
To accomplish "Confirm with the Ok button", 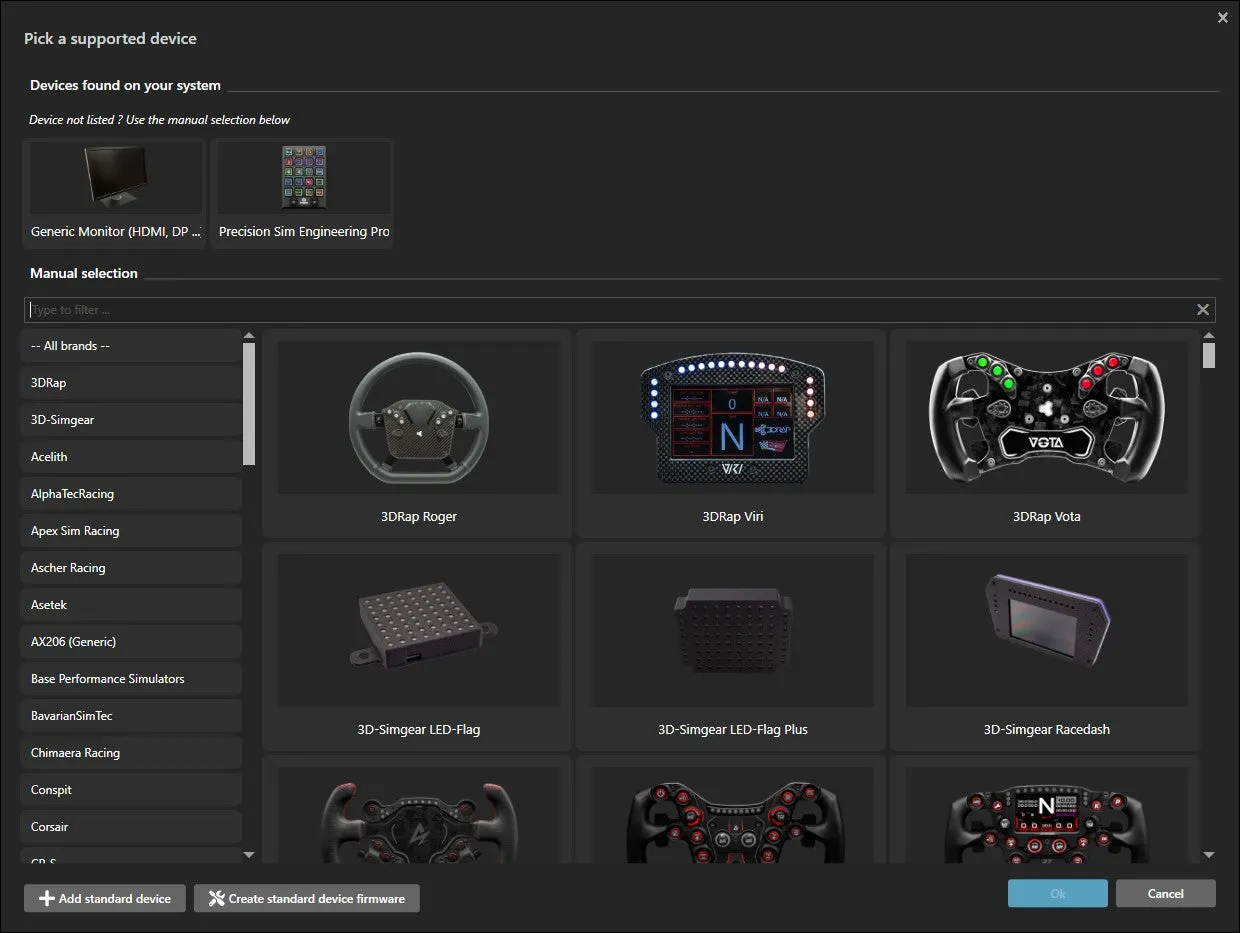I will tap(1058, 893).
